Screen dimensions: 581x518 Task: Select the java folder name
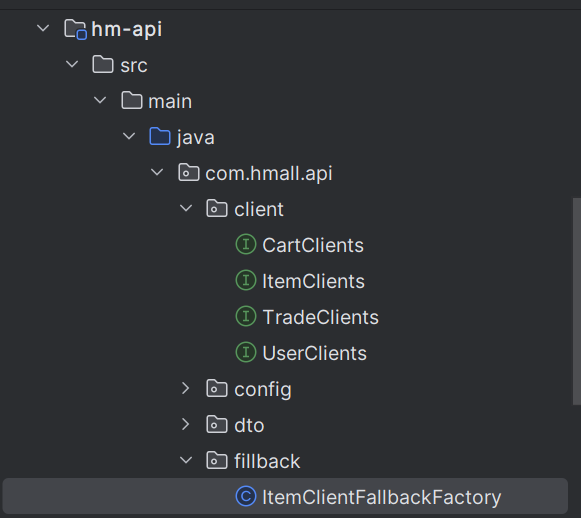(196, 138)
